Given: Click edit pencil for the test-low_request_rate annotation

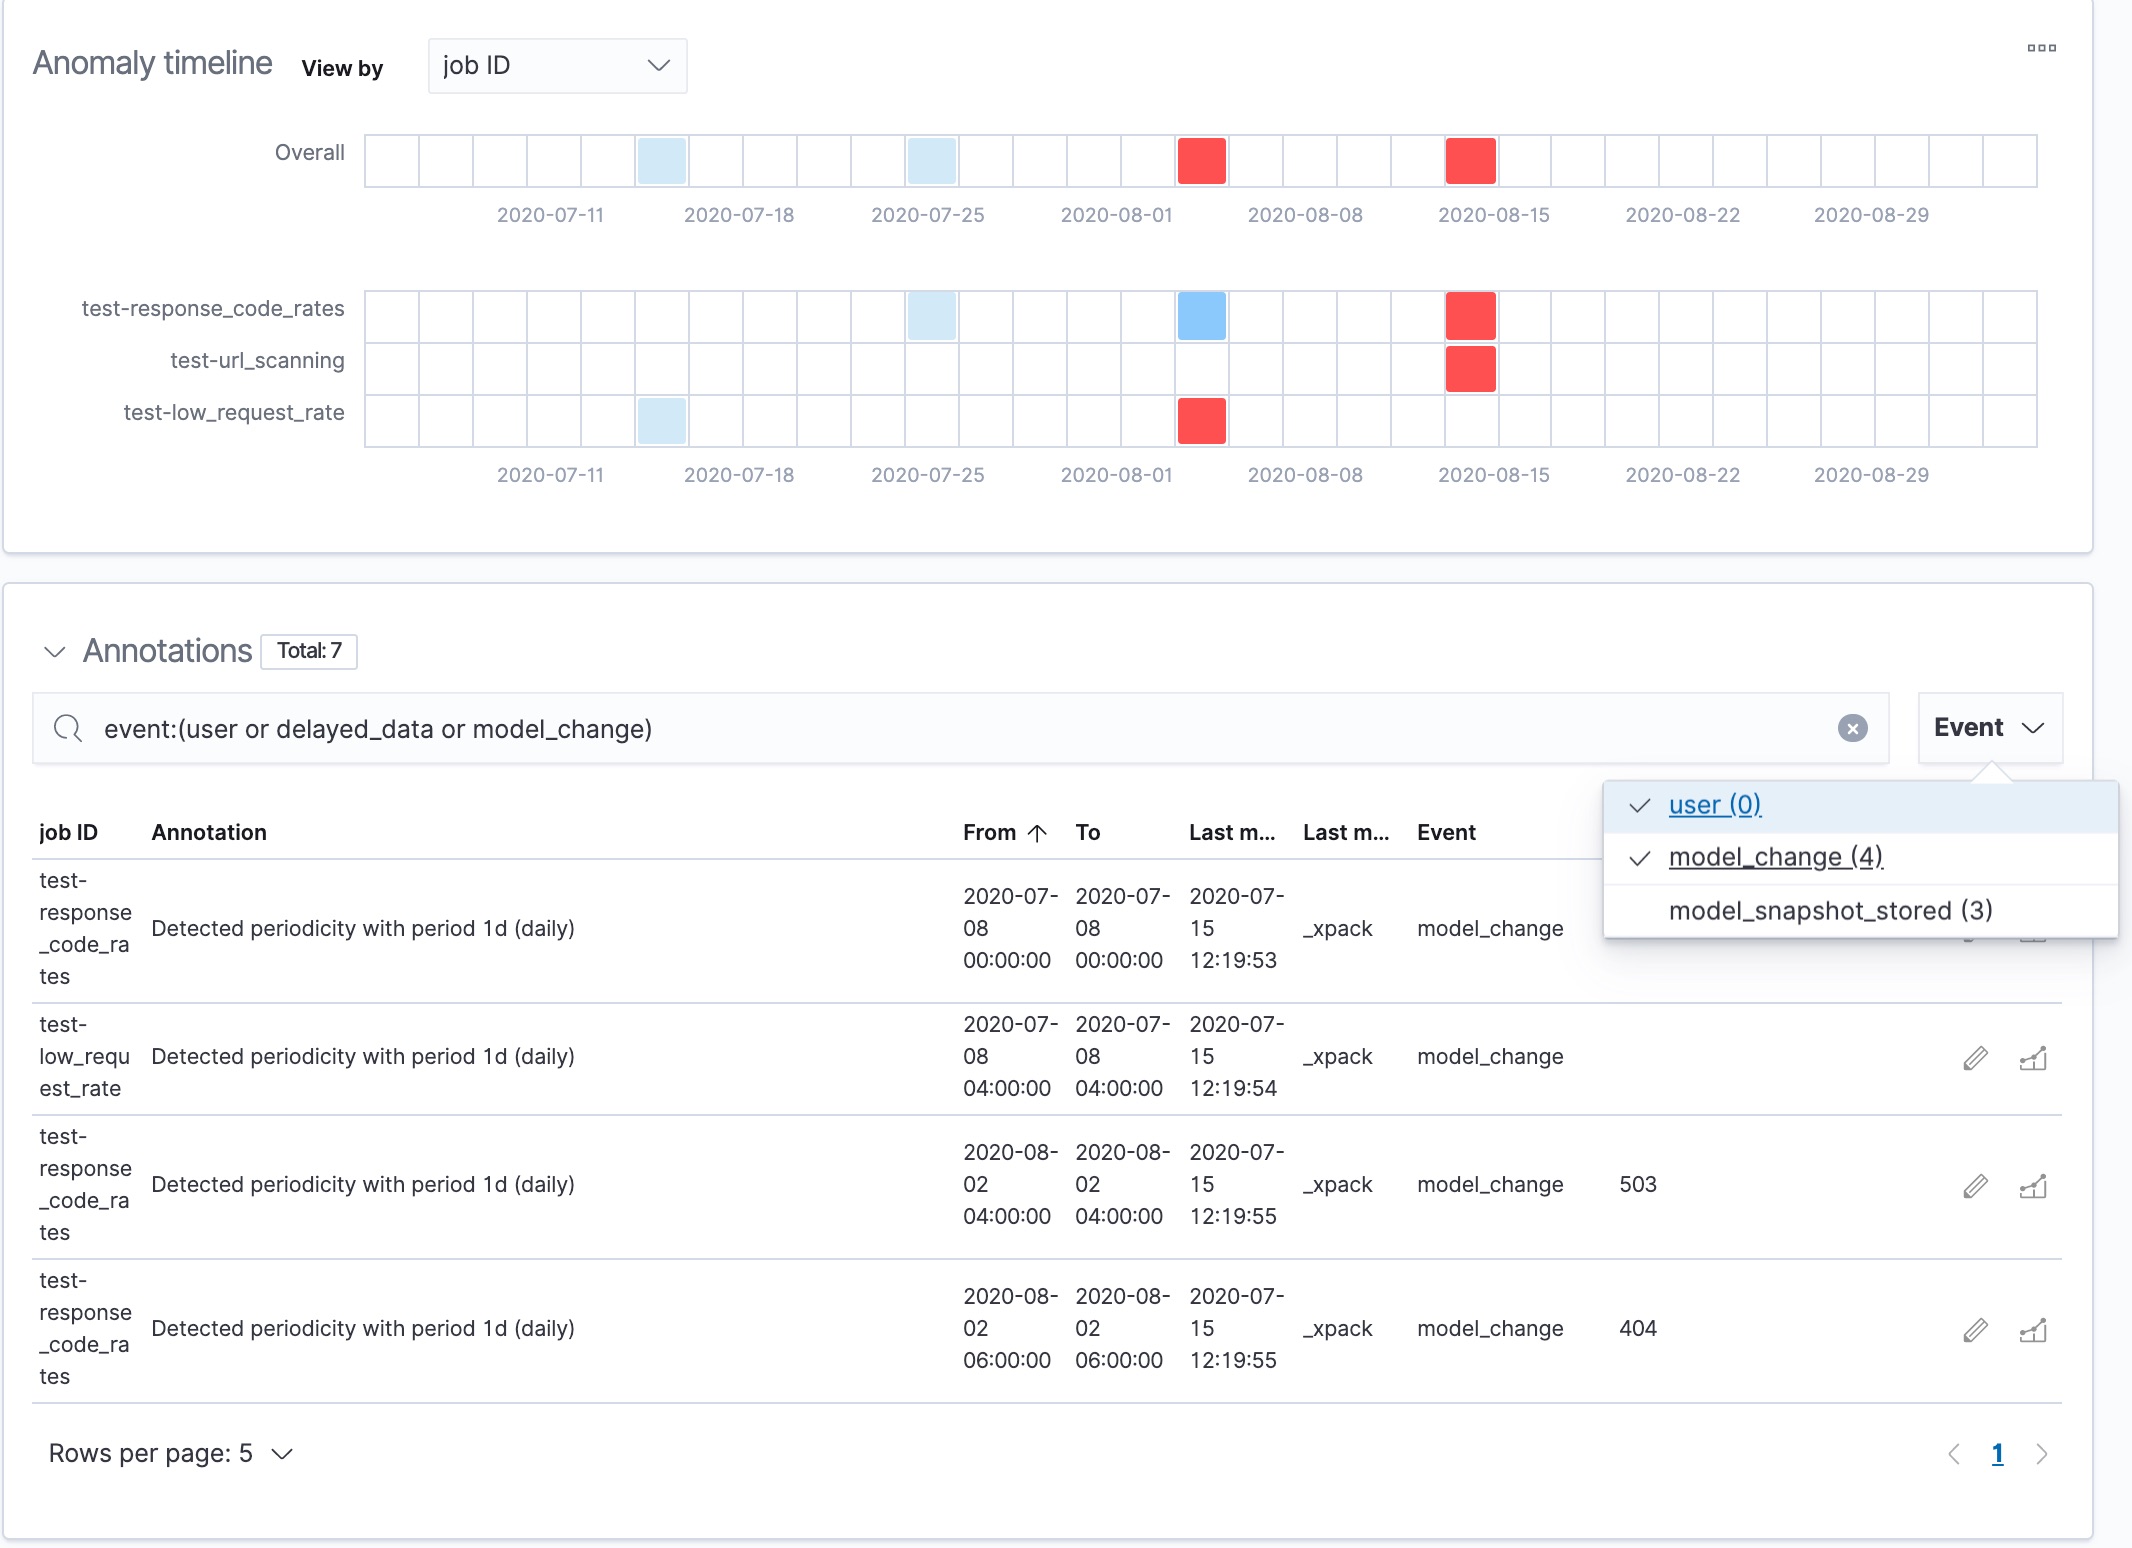Looking at the screenshot, I should click(x=1975, y=1058).
